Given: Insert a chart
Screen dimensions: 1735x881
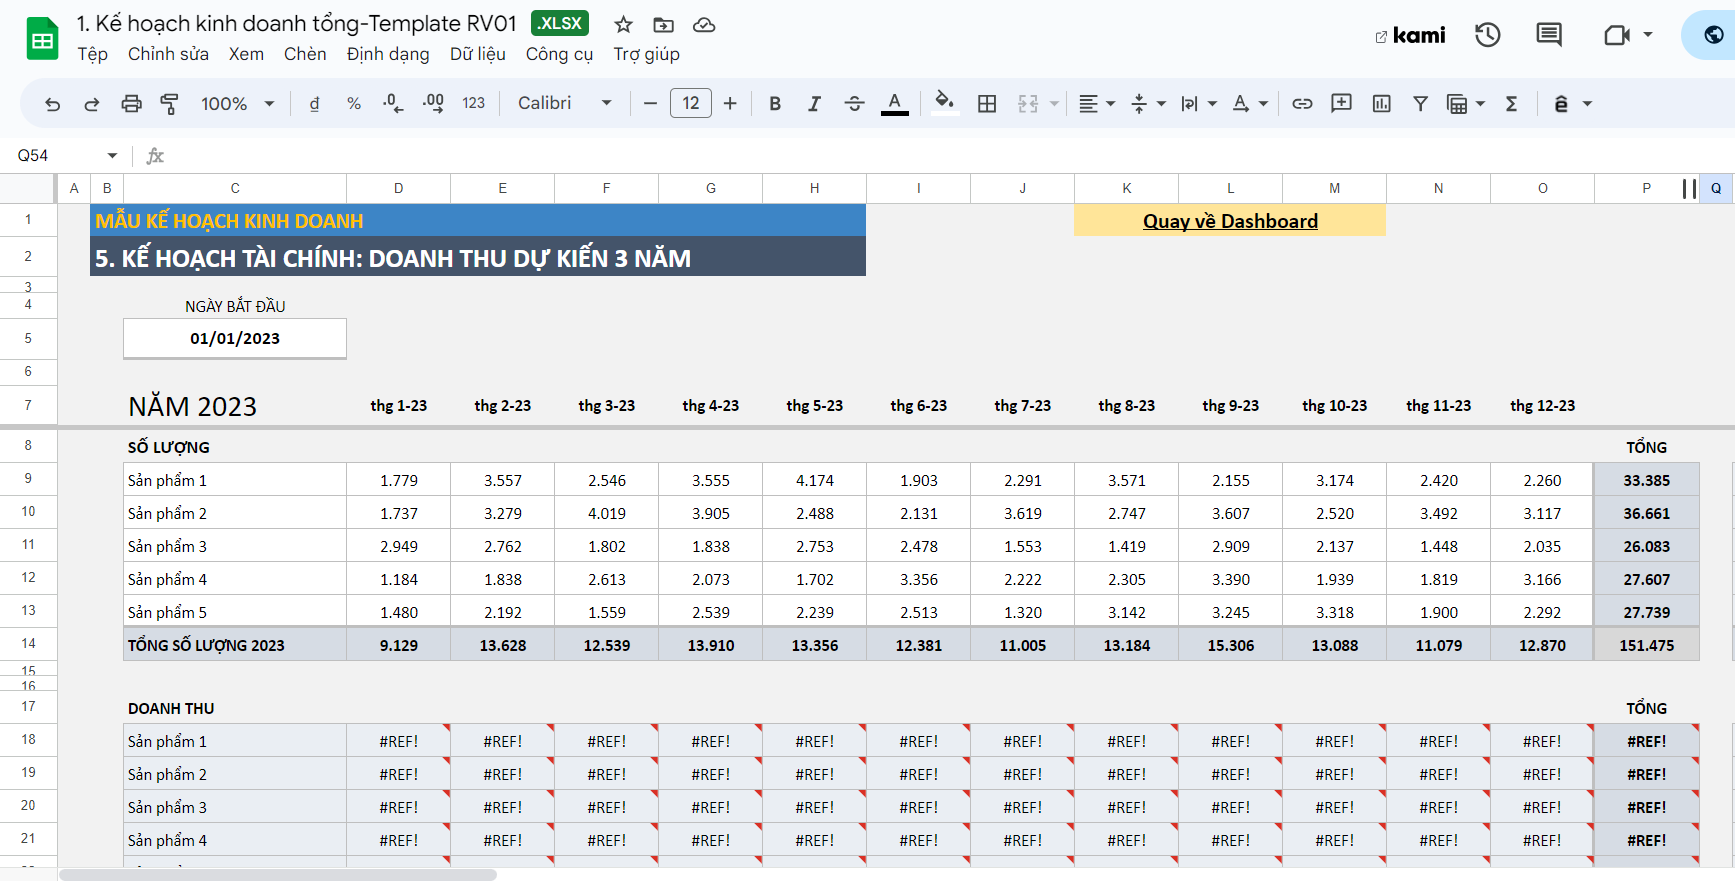Looking at the screenshot, I should [x=1382, y=104].
